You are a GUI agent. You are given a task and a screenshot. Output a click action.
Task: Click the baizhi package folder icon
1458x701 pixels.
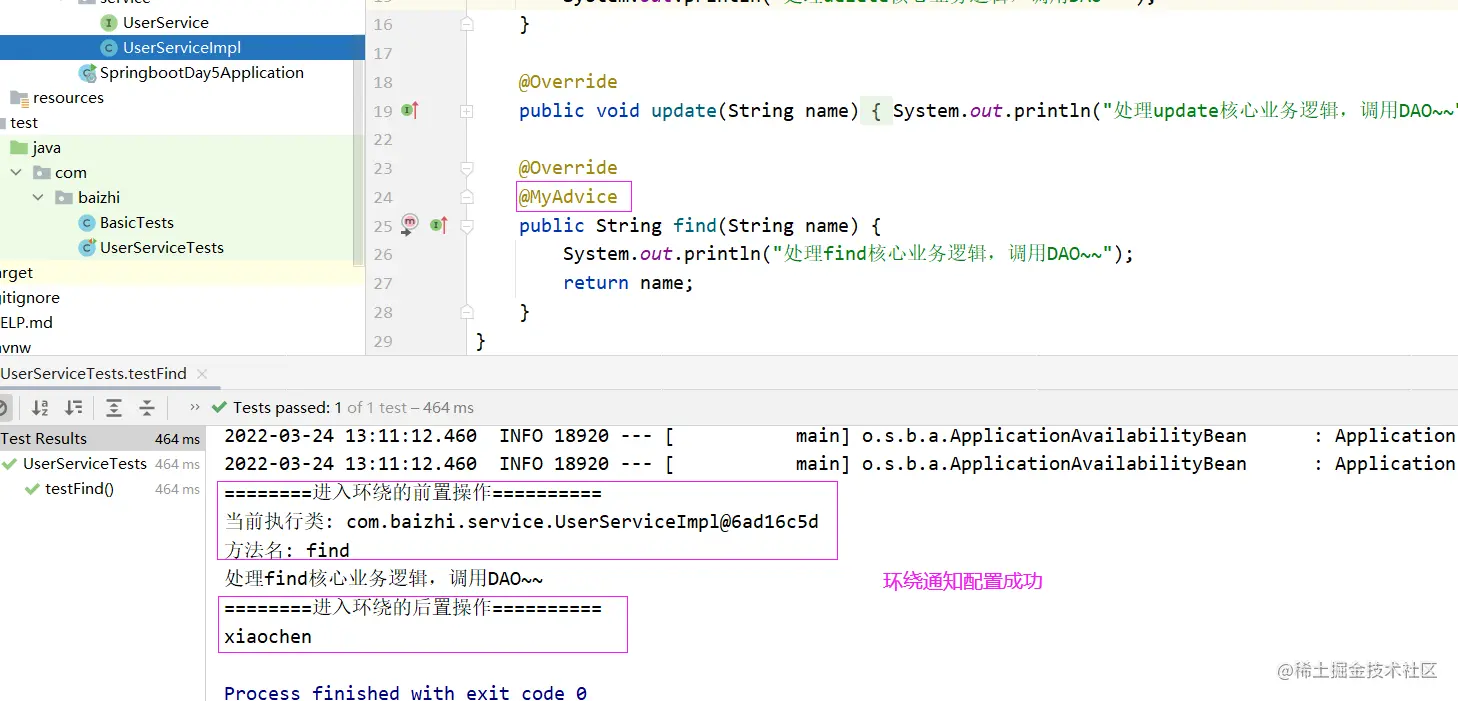coord(64,197)
